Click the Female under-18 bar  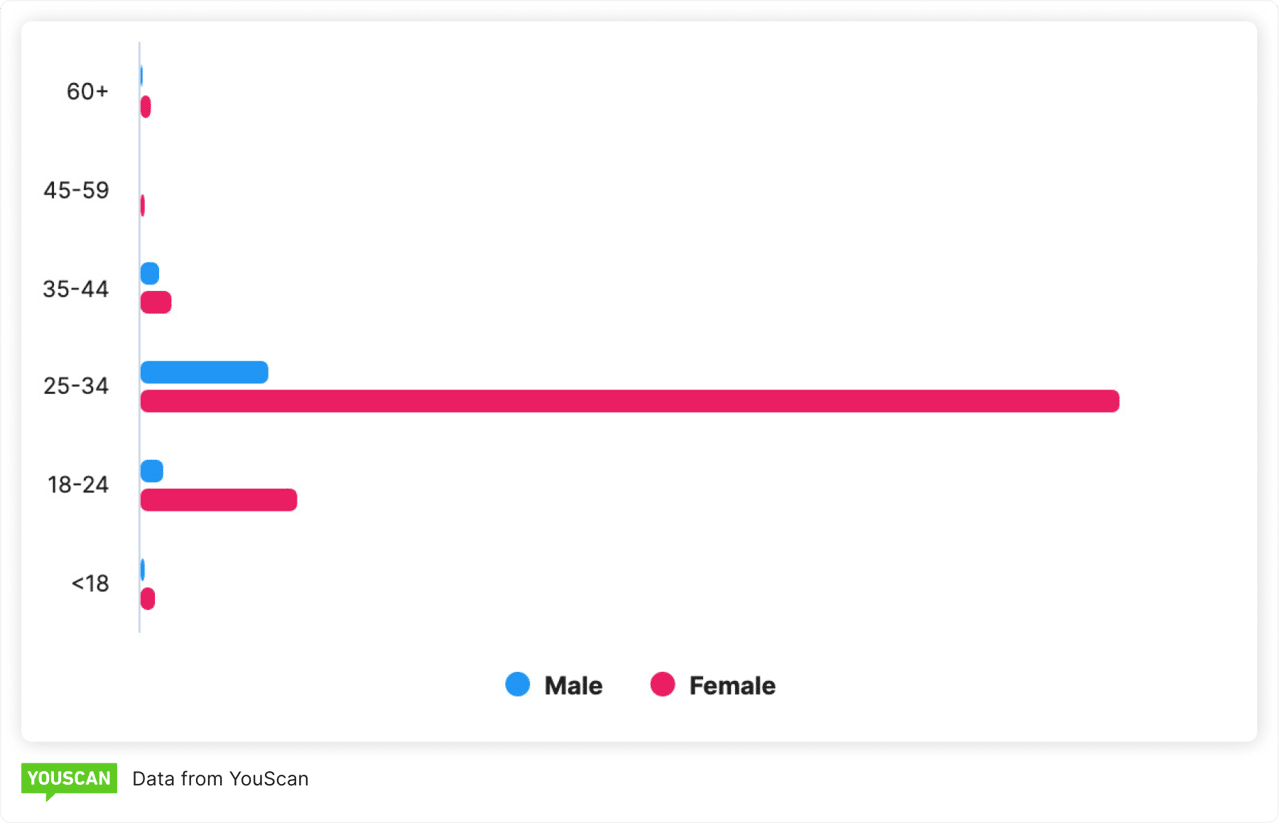147,599
